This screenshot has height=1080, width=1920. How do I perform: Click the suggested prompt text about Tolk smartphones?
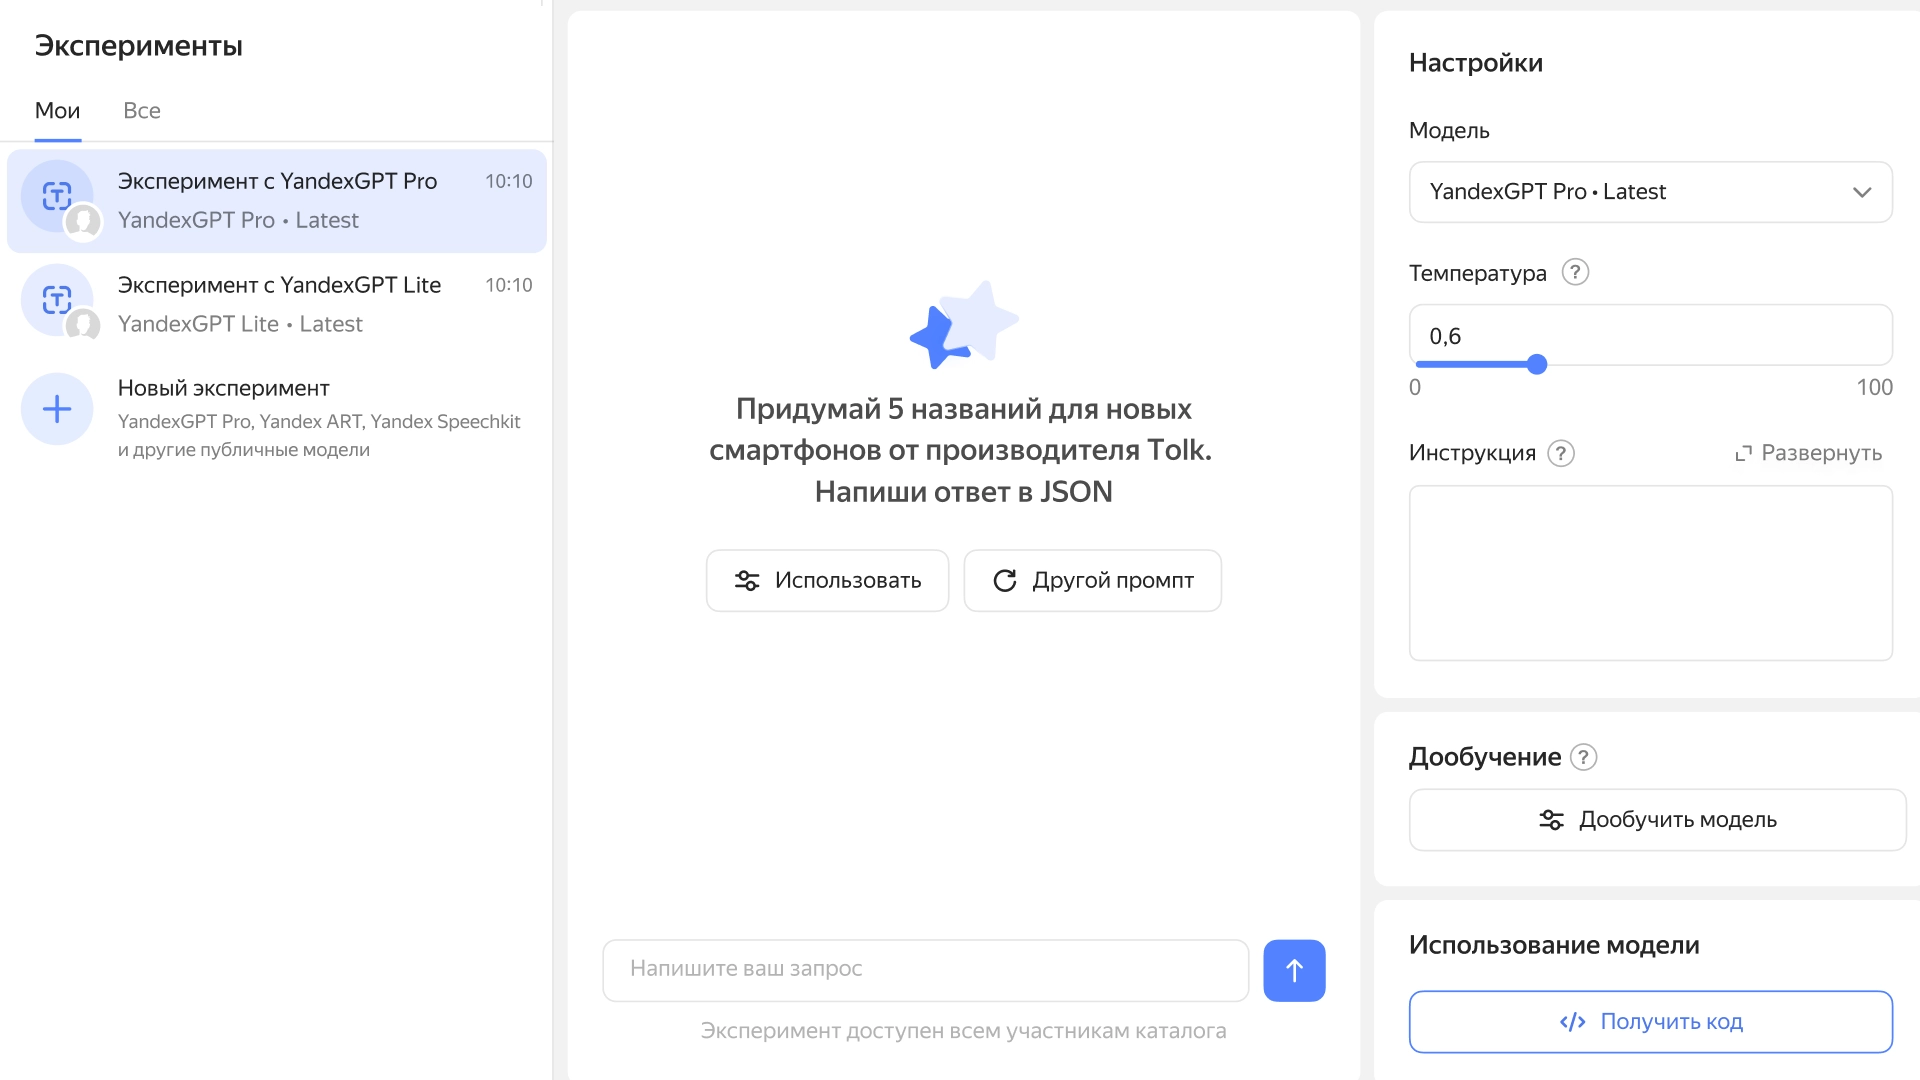point(962,450)
